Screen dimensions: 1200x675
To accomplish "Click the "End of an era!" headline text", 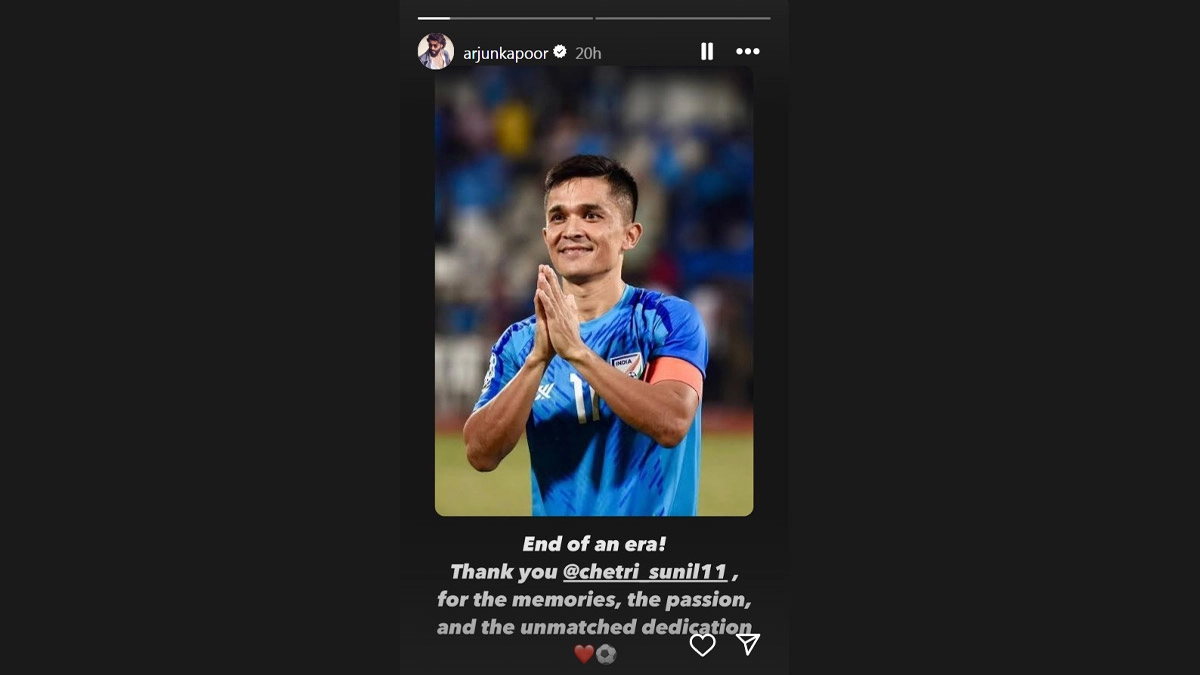I will [x=594, y=544].
